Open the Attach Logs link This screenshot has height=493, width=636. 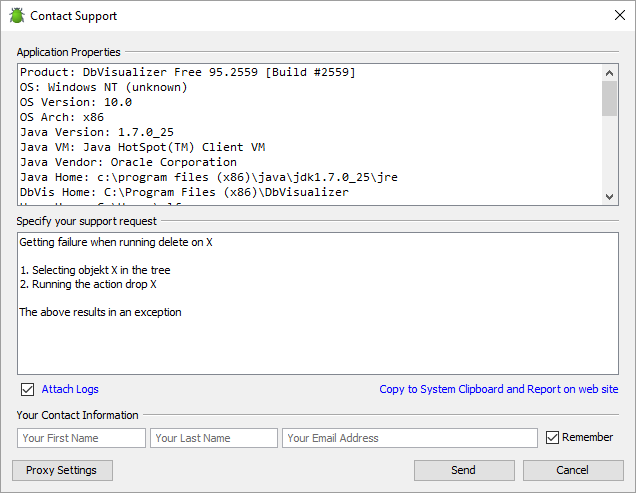[x=70, y=389]
